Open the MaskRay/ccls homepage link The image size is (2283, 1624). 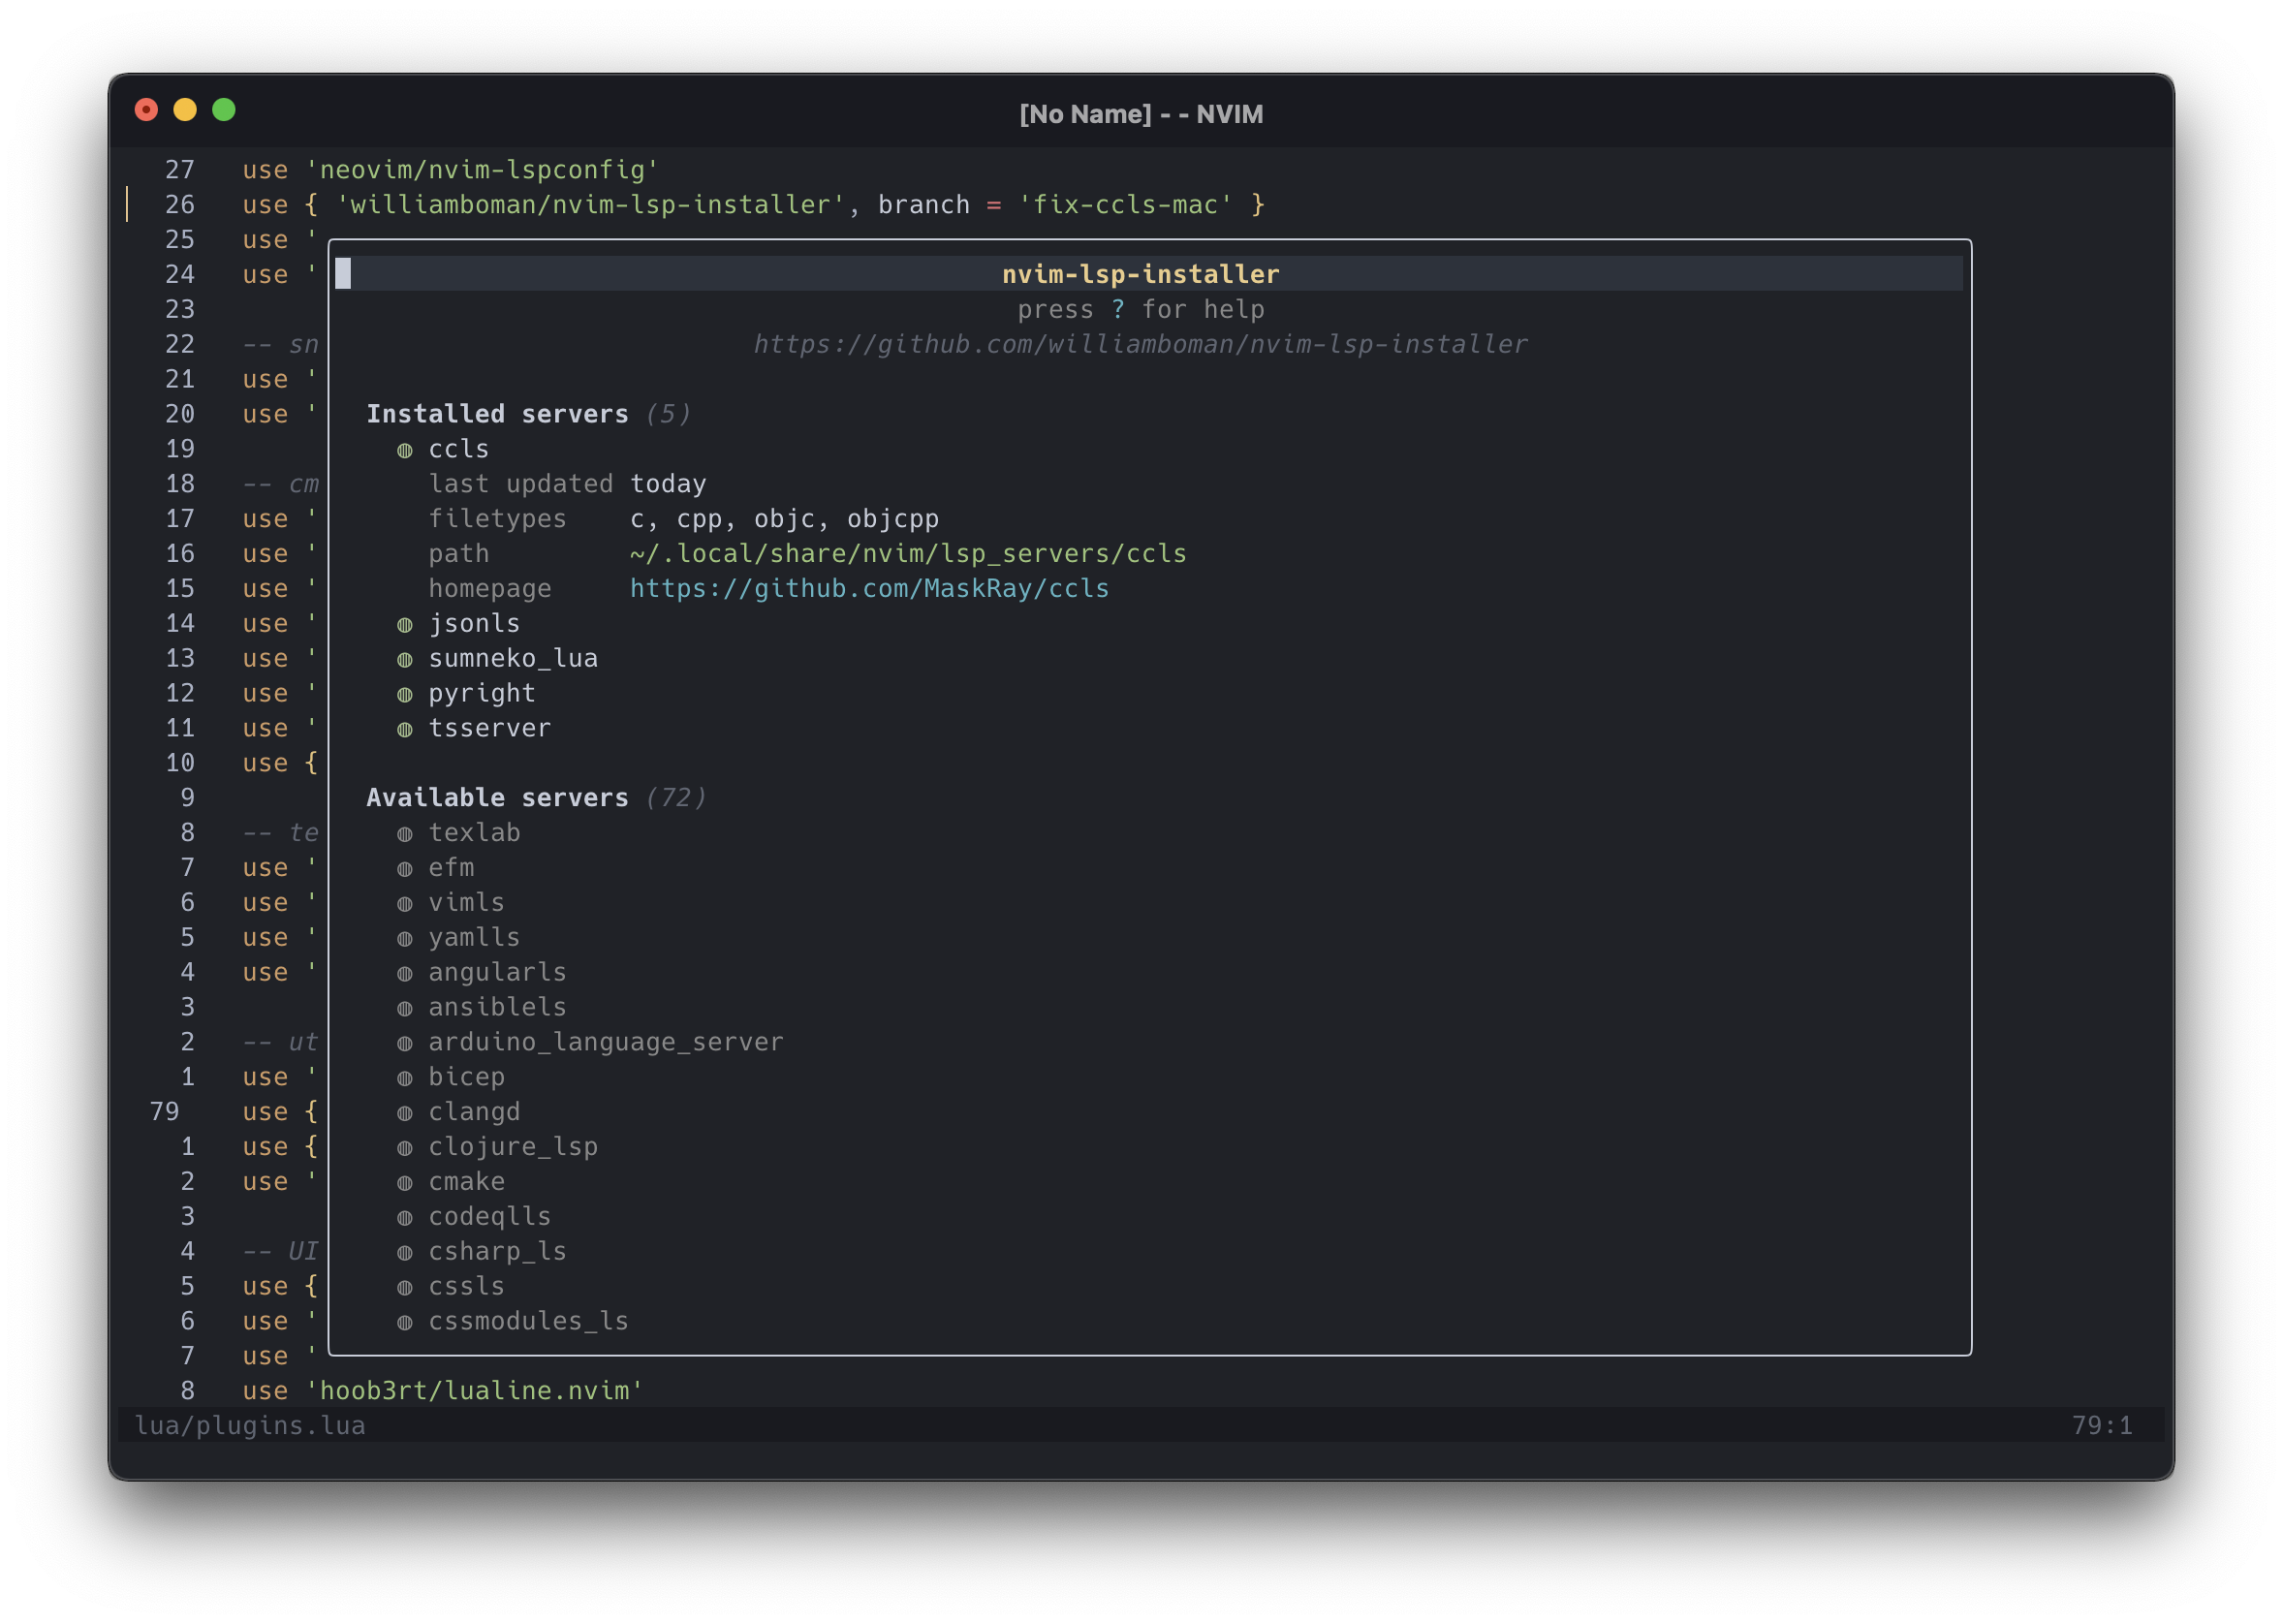point(867,588)
